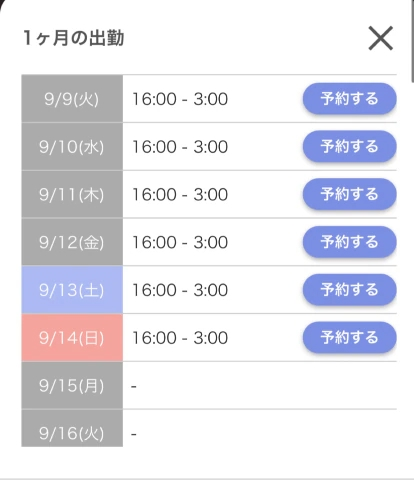Select the 9/11(木) date cell
The image size is (414, 480).
(72, 194)
